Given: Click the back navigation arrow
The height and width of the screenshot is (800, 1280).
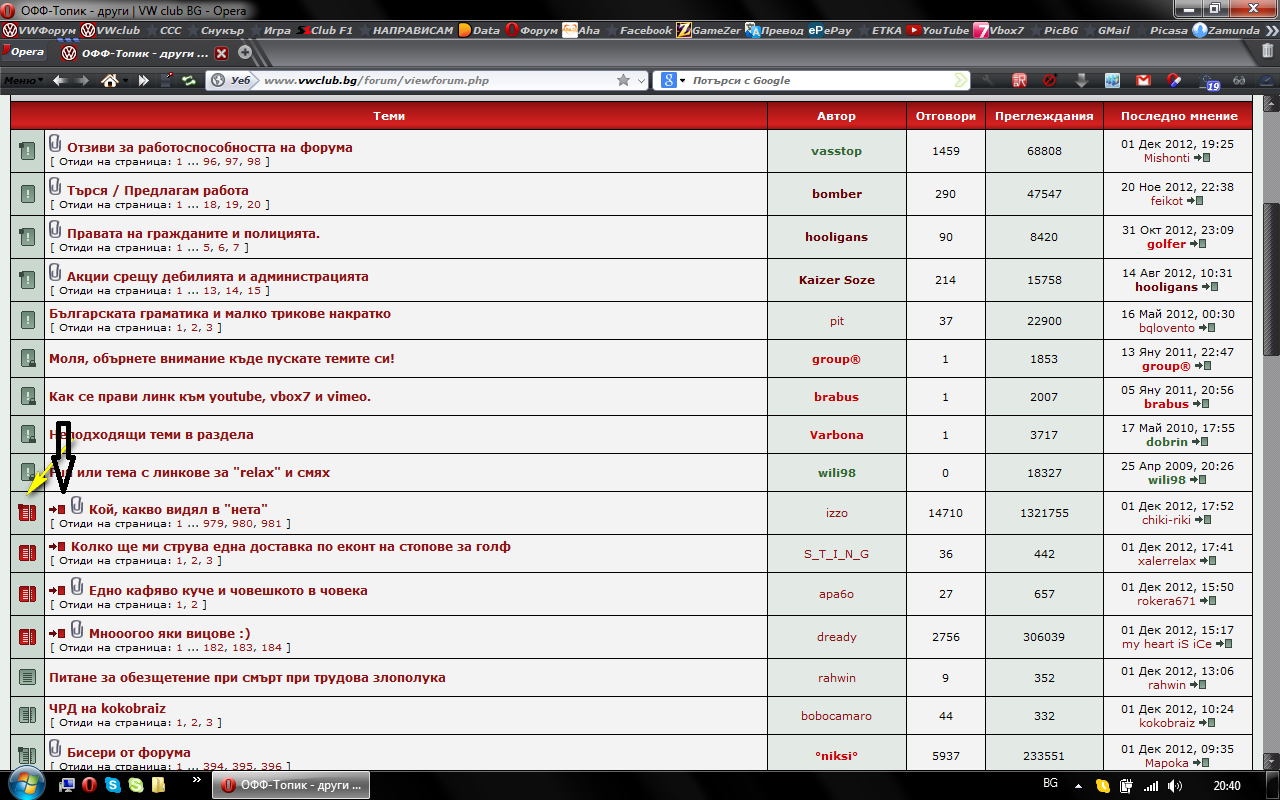Looking at the screenshot, I should (60, 80).
